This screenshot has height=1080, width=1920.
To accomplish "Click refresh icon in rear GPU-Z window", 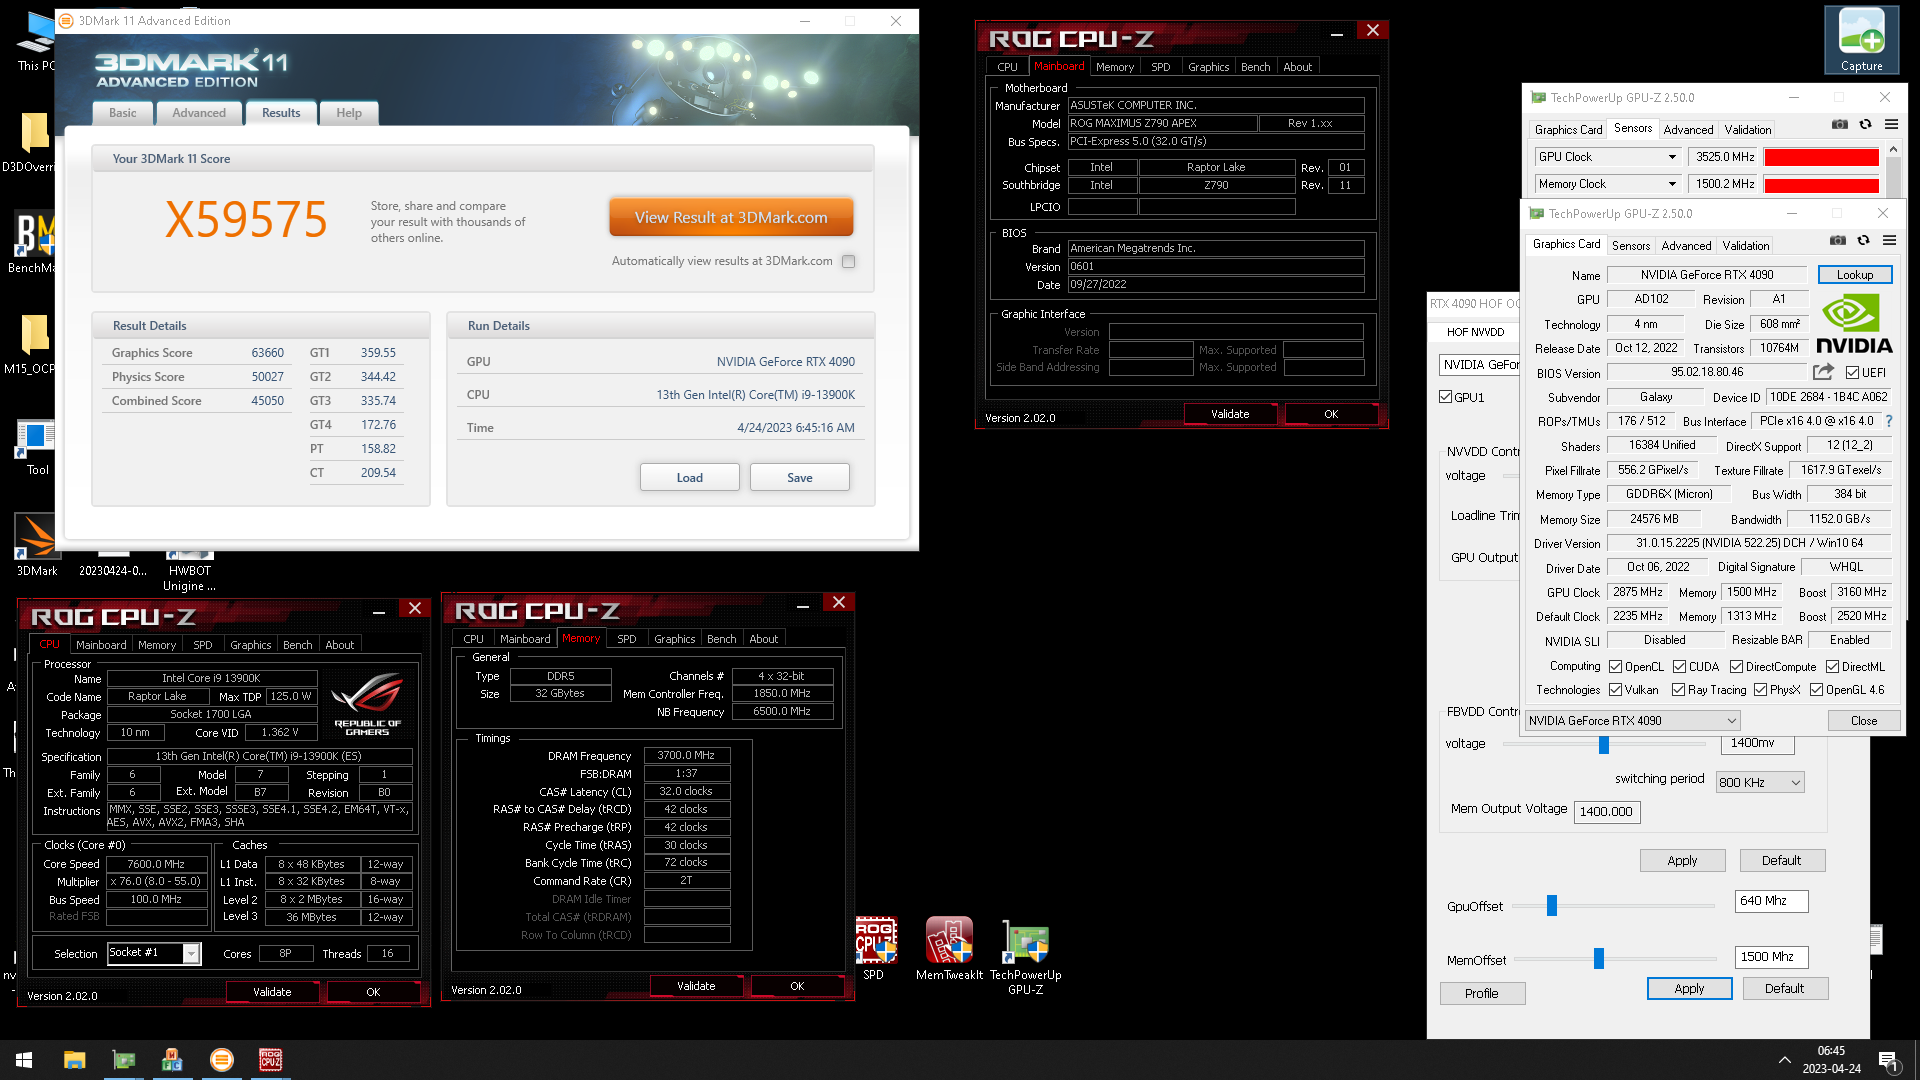I will point(1865,125).
